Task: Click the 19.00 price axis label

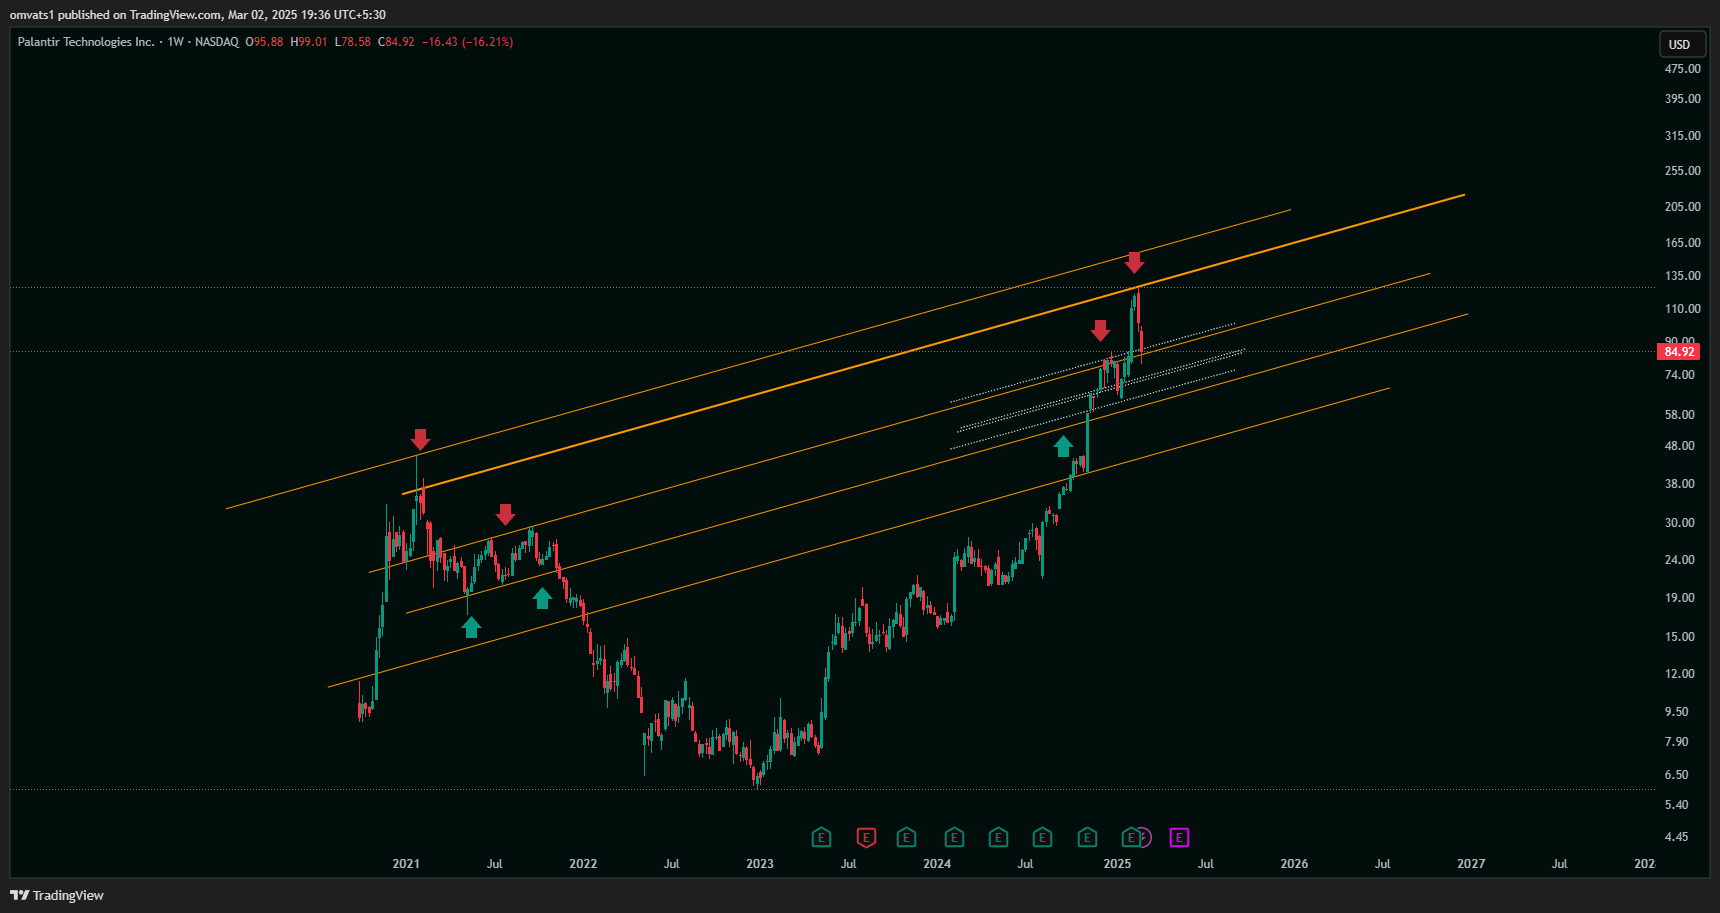Action: [1680, 598]
